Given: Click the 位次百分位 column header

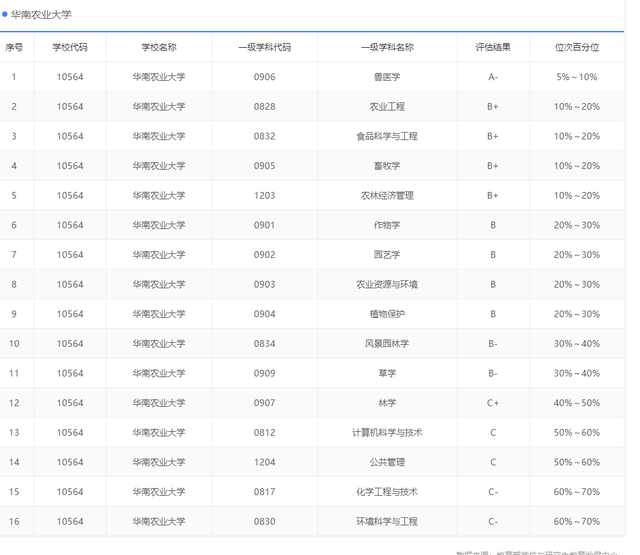Looking at the screenshot, I should (577, 47).
